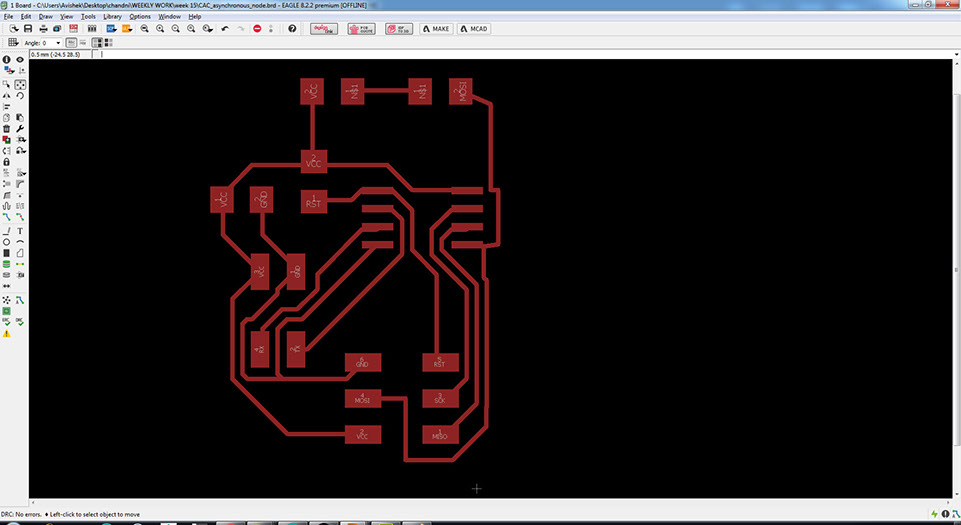This screenshot has height=525, width=961.
Task: Open the Zoom select dropdown magnifier
Action: pyautogui.click(x=207, y=29)
